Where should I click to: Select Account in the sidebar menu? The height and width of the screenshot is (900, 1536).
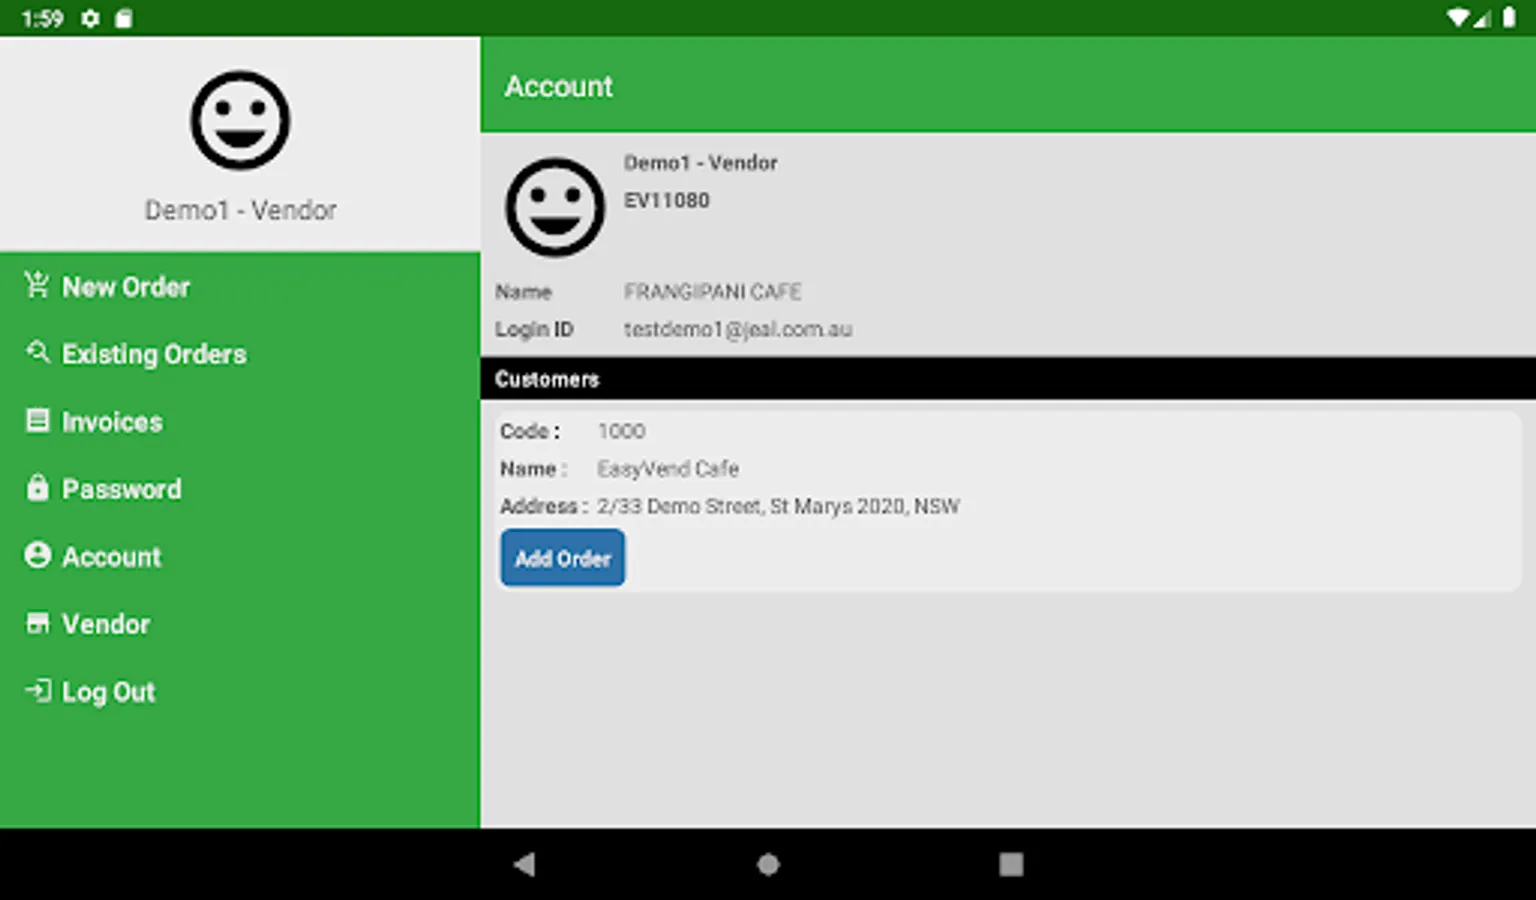pyautogui.click(x=240, y=556)
